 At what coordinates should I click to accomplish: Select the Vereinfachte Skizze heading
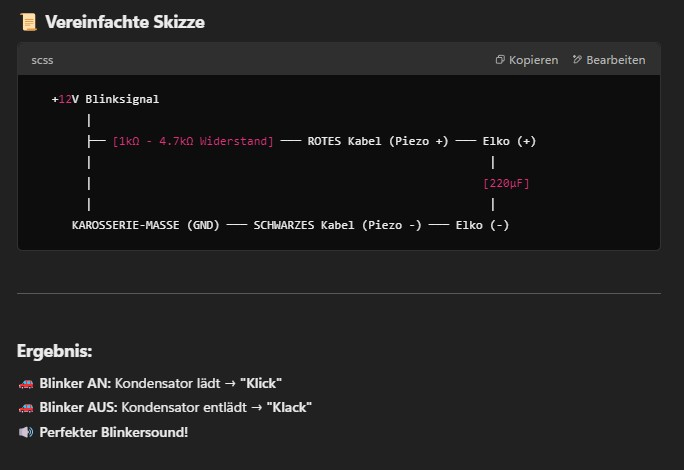click(x=124, y=21)
